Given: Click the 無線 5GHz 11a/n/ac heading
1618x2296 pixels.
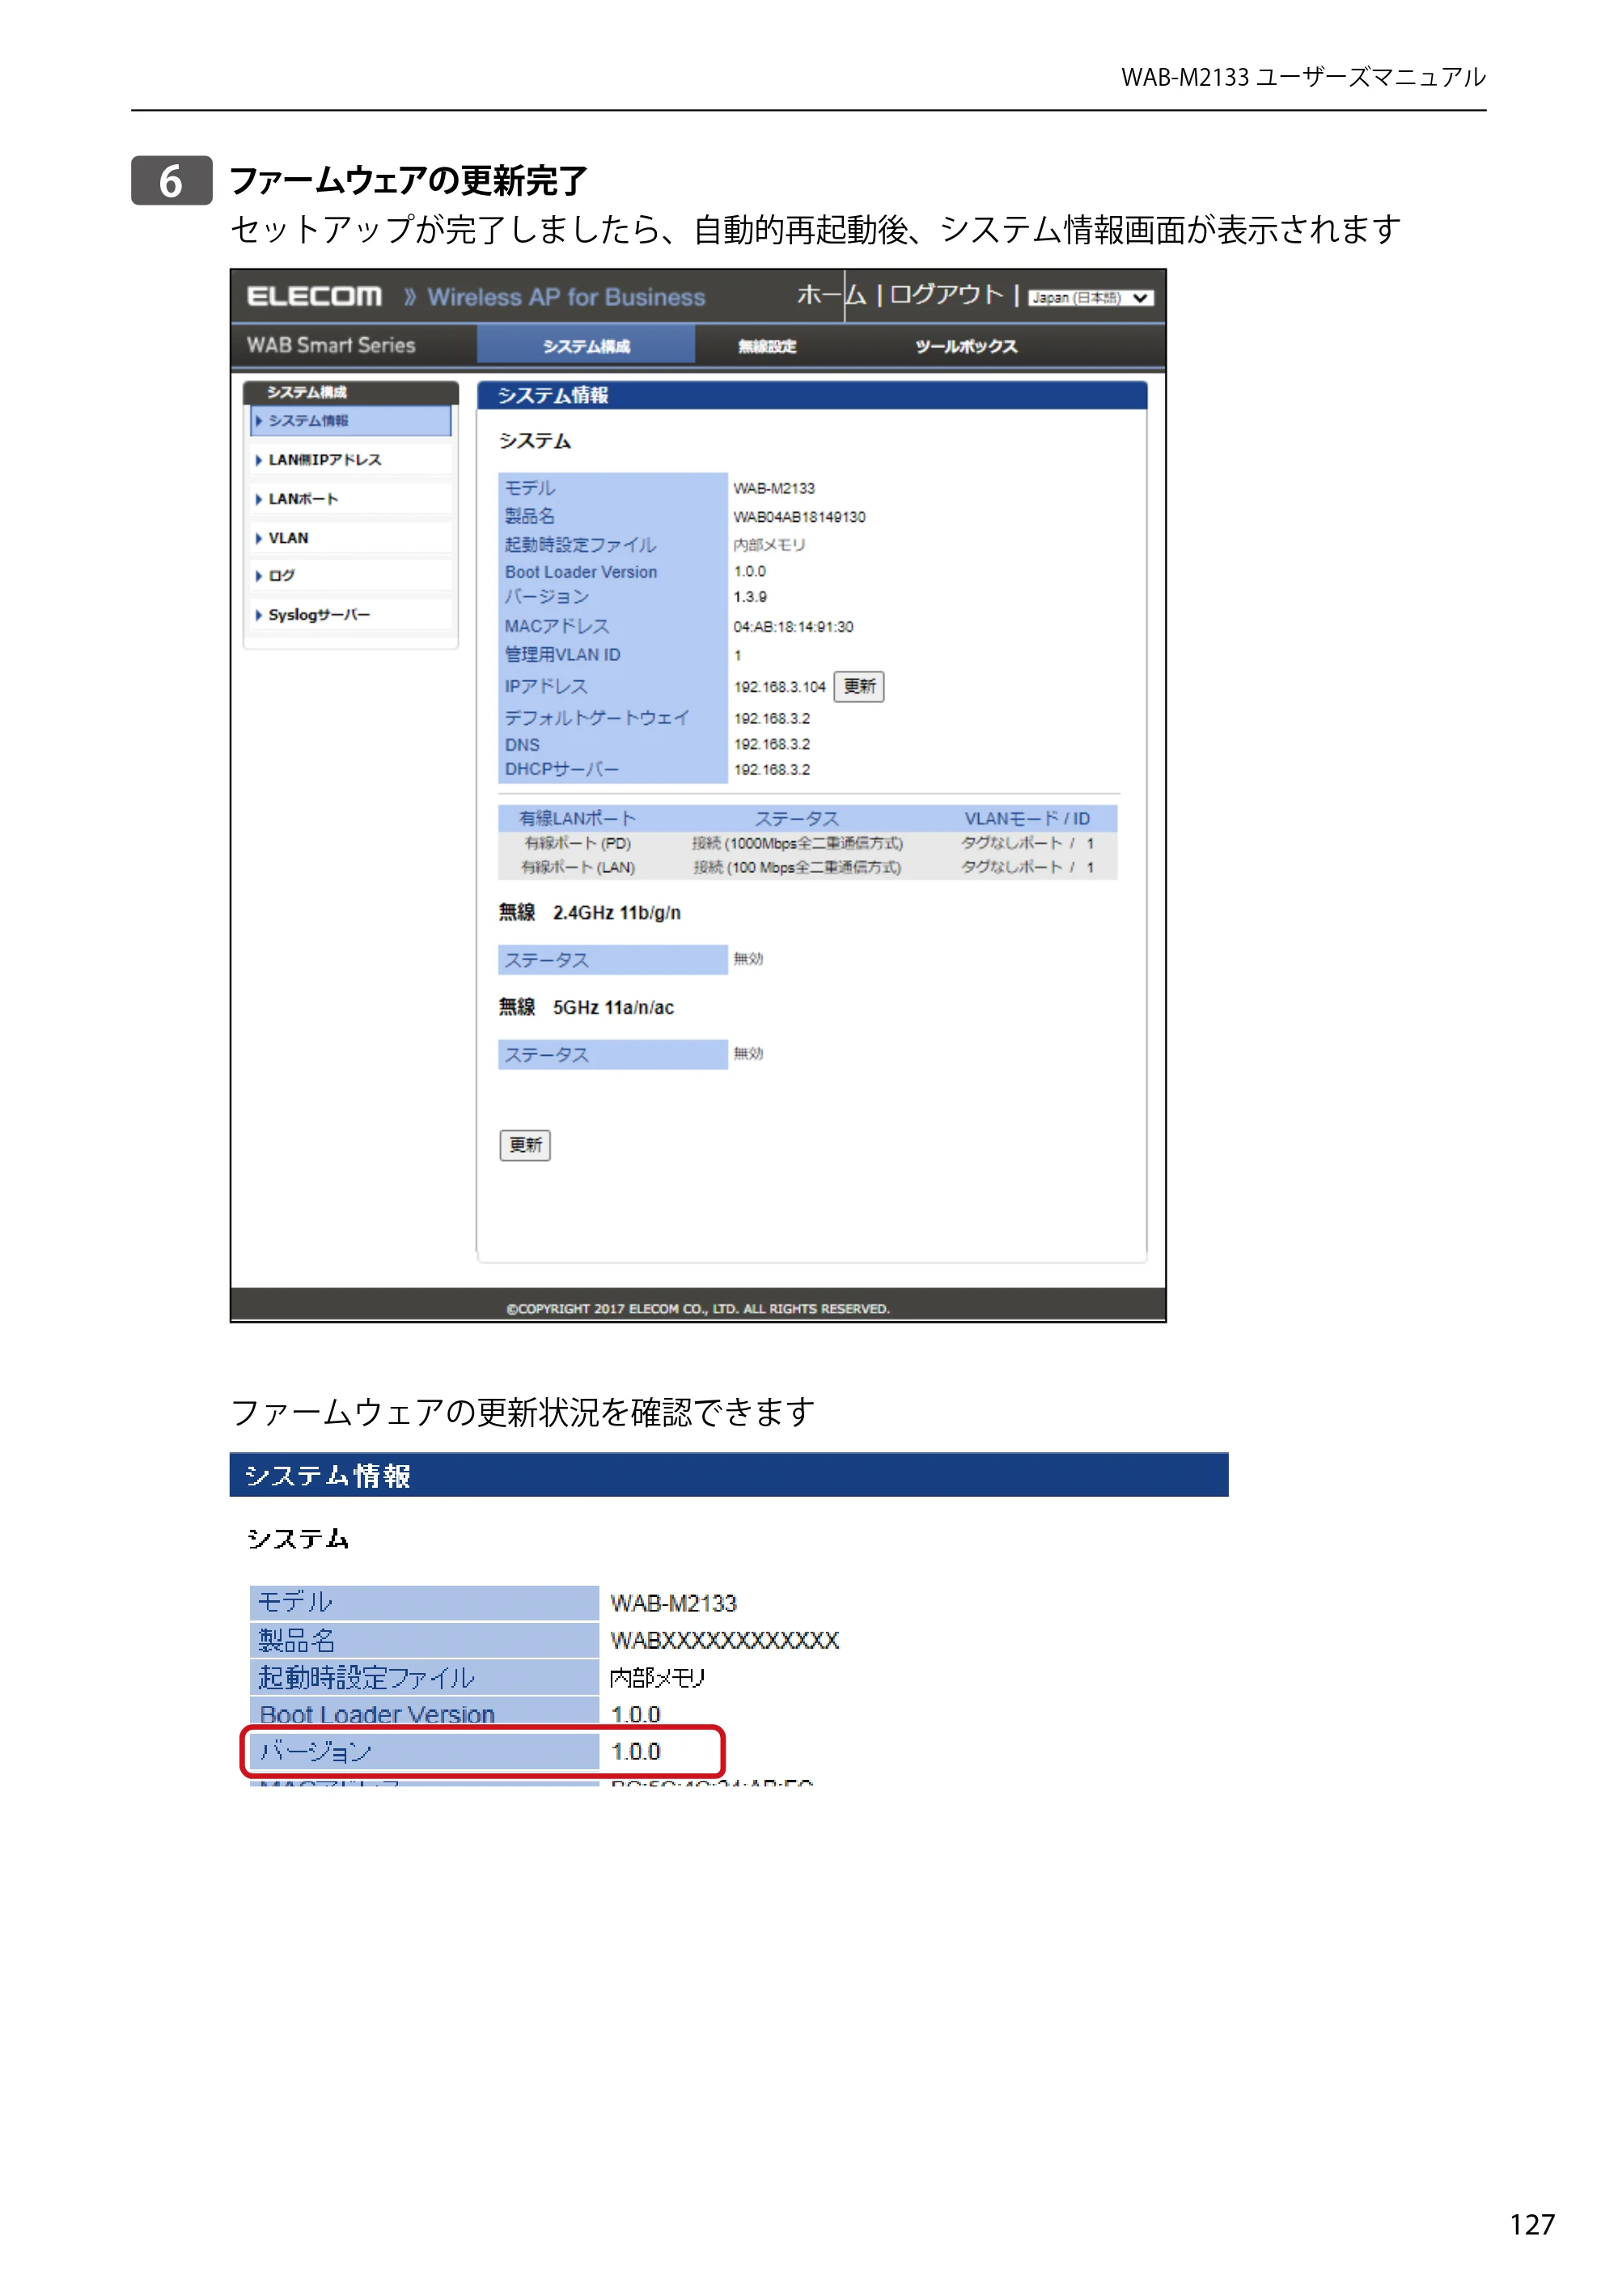Looking at the screenshot, I should point(587,1007).
